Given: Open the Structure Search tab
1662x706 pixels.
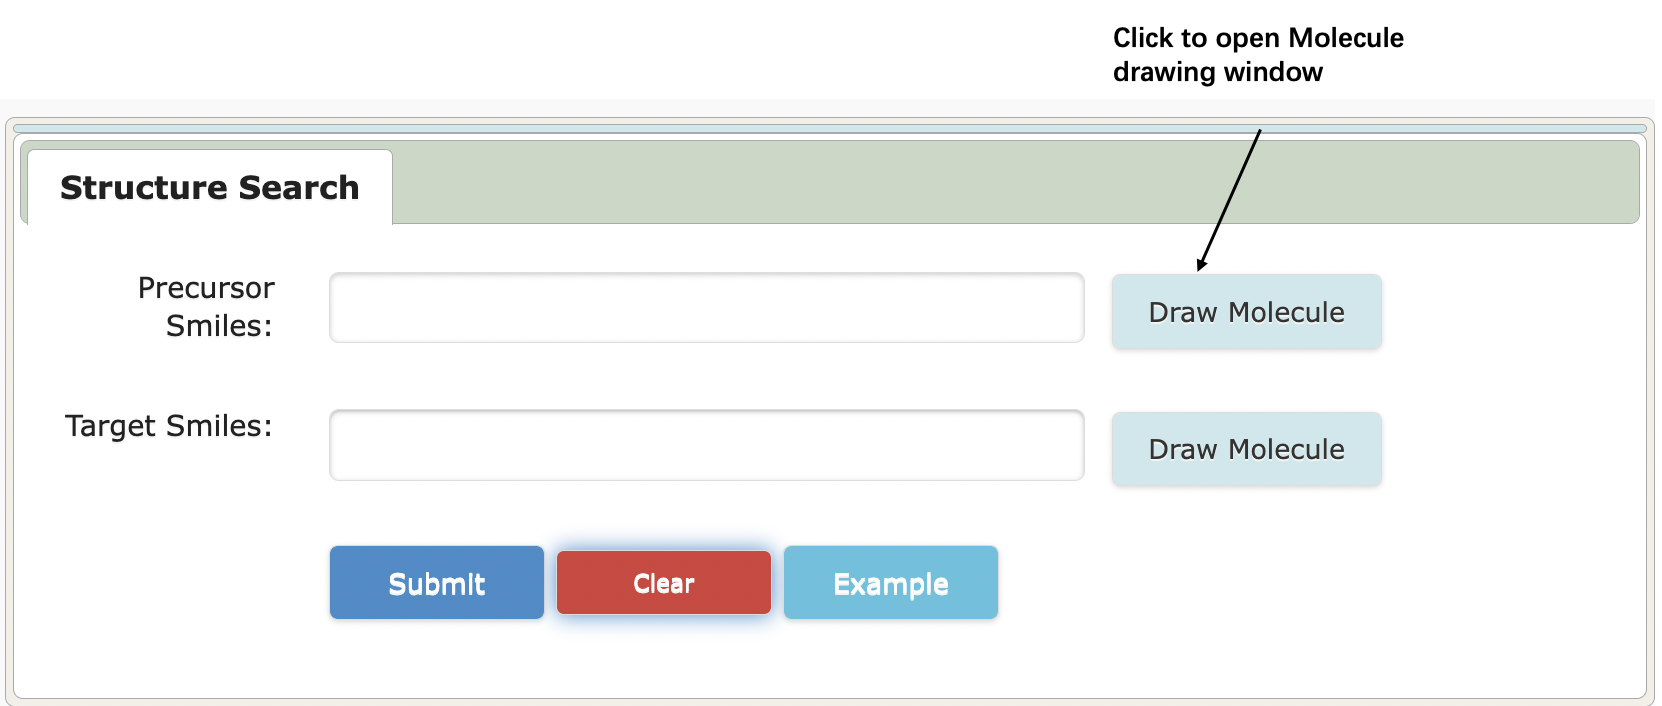Looking at the screenshot, I should [x=210, y=187].
